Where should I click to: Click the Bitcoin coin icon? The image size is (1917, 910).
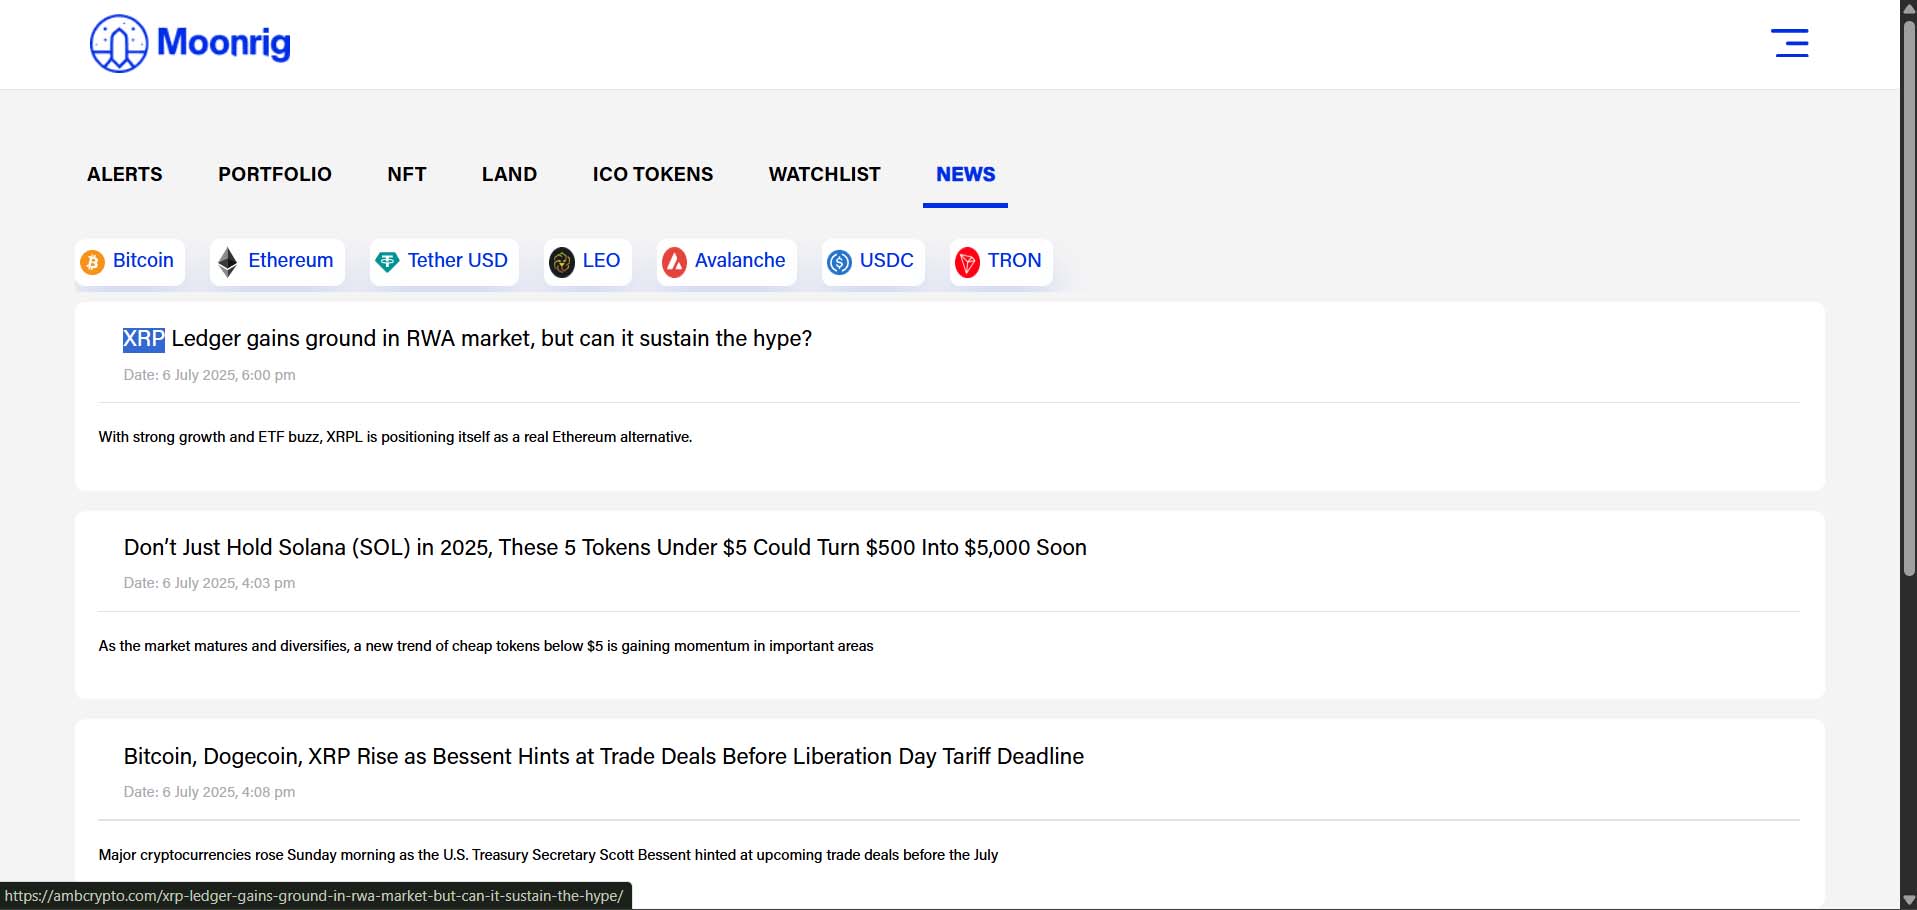point(93,262)
